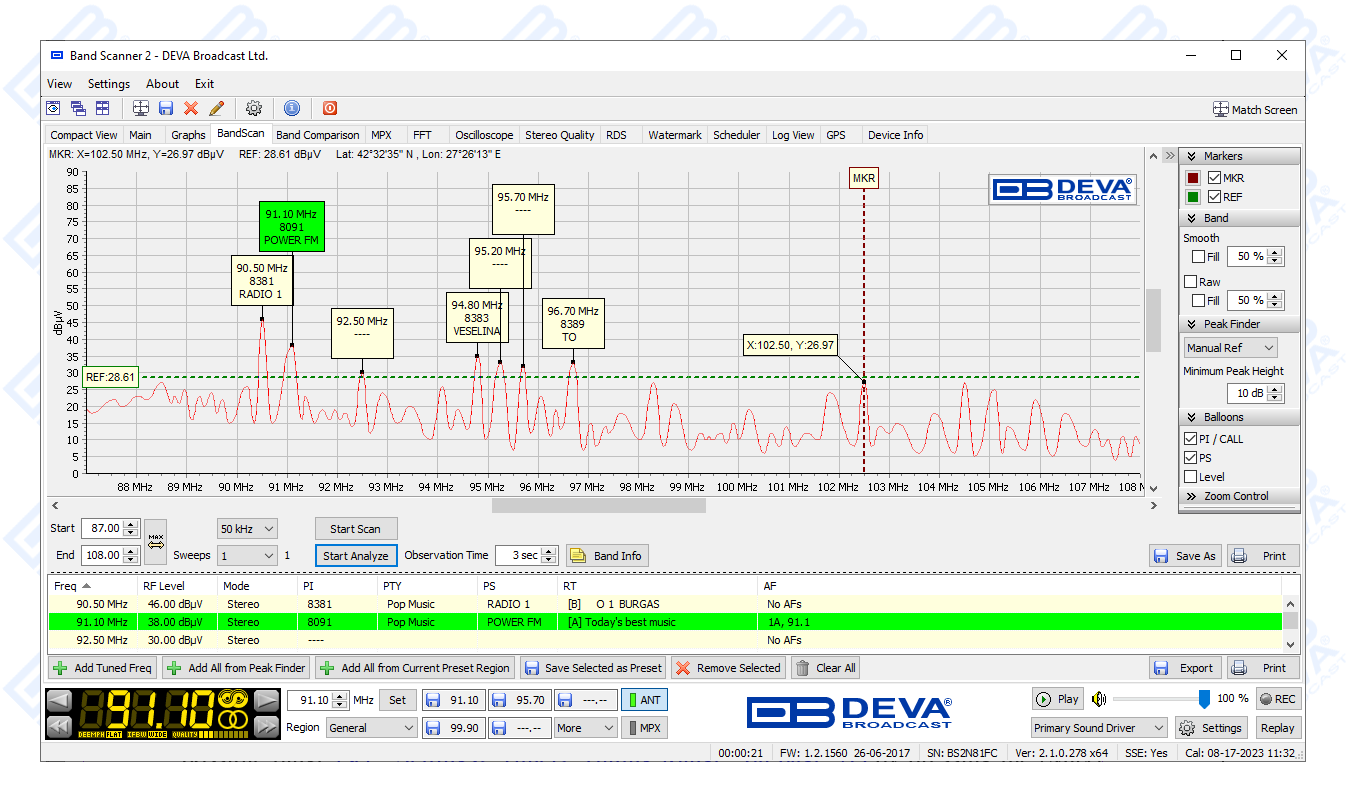Image resolution: width=1346 pixels, height=802 pixels.
Task: Click the Match Screen icon
Action: point(1220,109)
